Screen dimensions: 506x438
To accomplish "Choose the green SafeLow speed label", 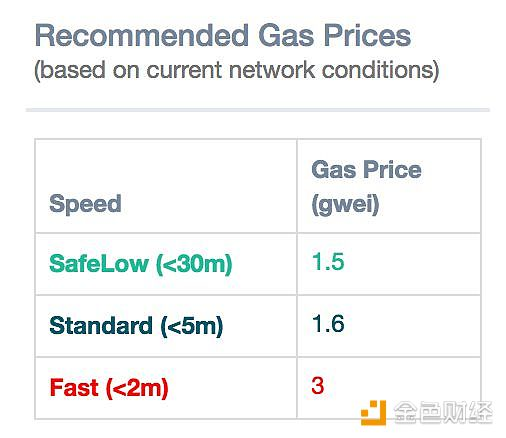I will click(99, 264).
